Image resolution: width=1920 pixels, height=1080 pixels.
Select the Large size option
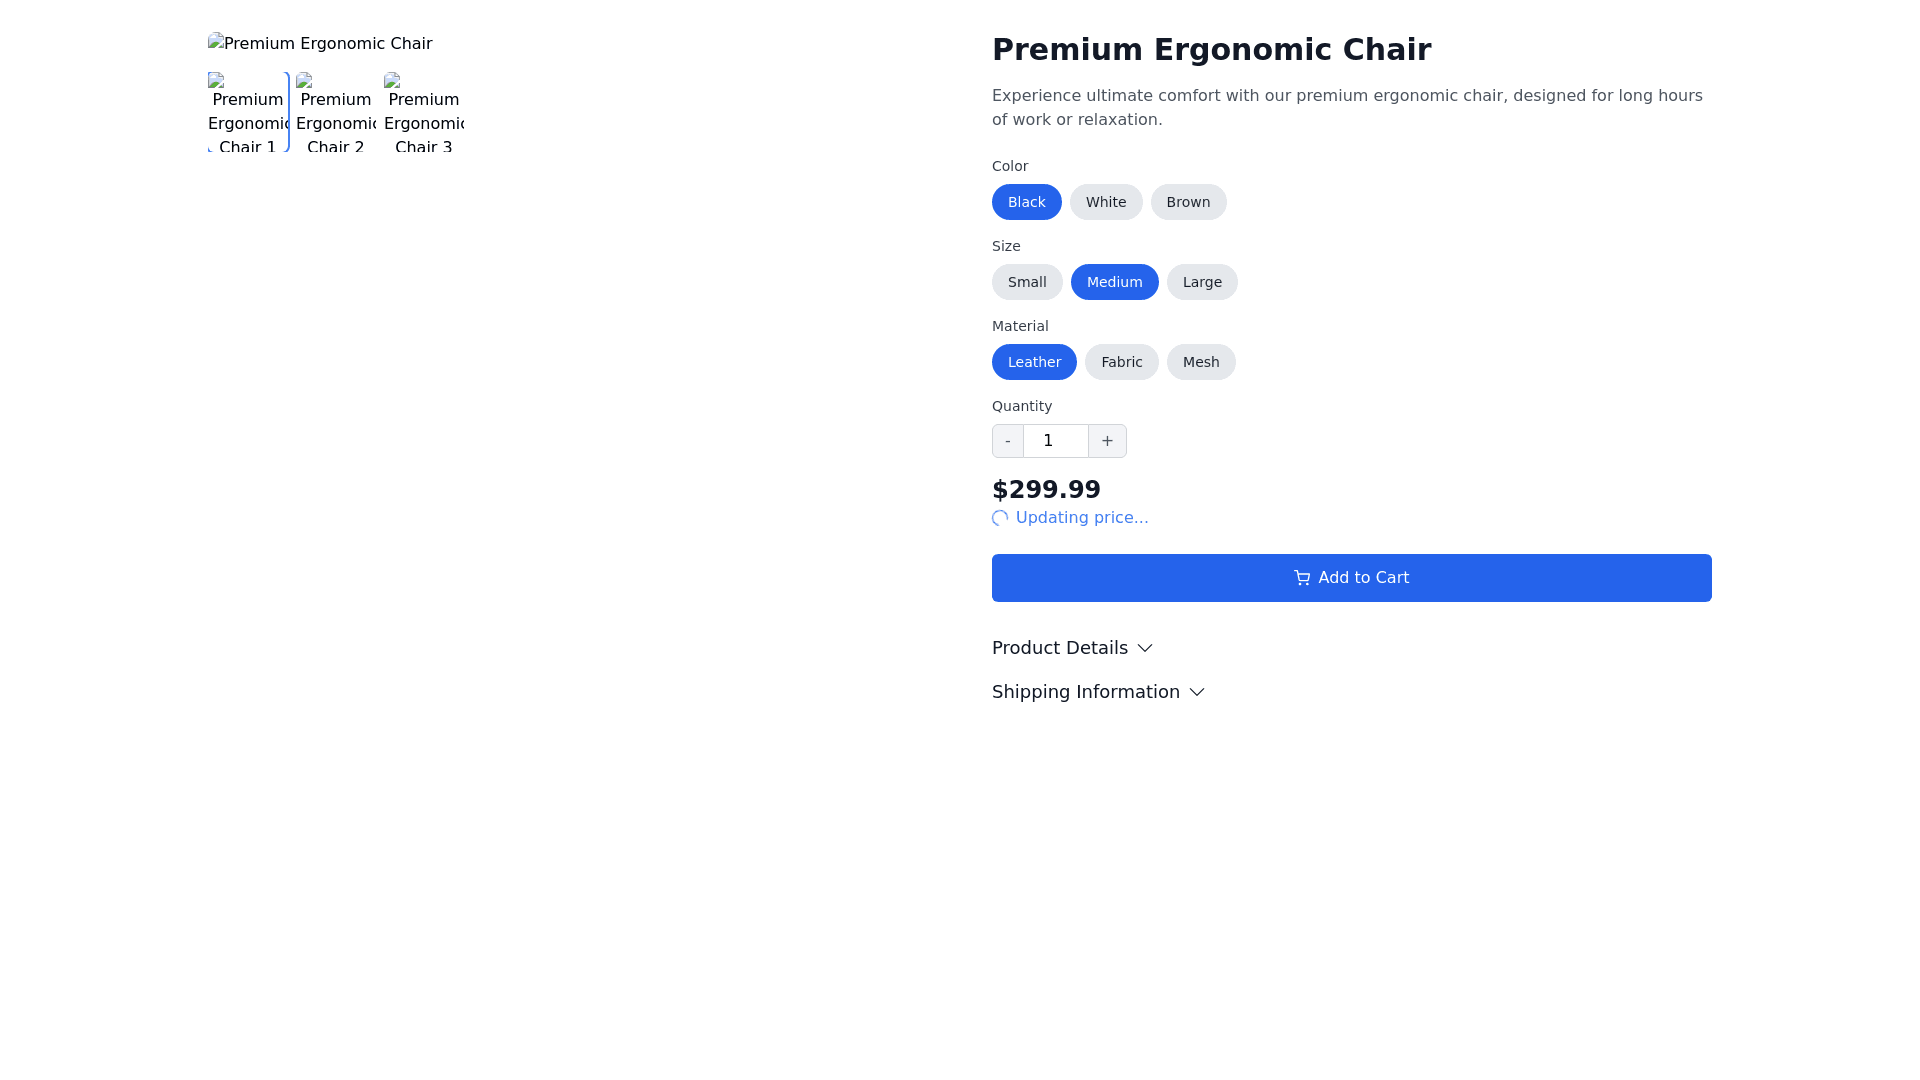[x=1202, y=282]
